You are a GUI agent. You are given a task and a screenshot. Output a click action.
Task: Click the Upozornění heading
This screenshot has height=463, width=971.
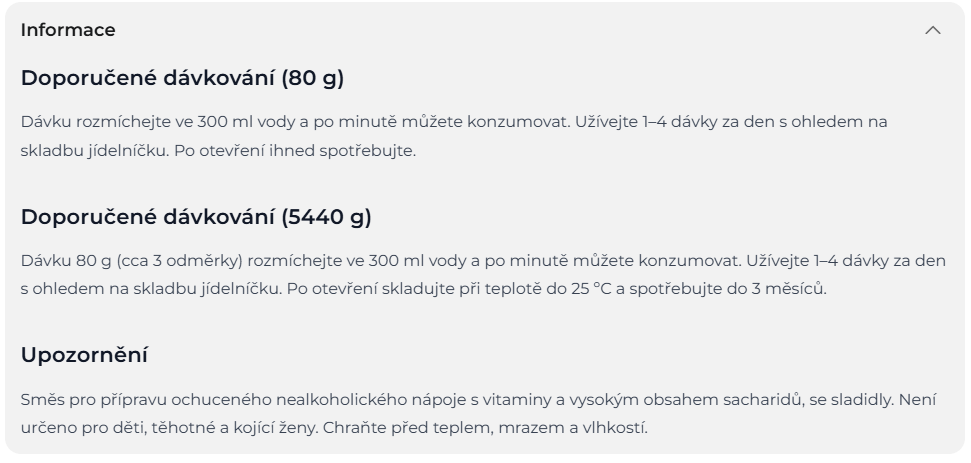tap(84, 355)
